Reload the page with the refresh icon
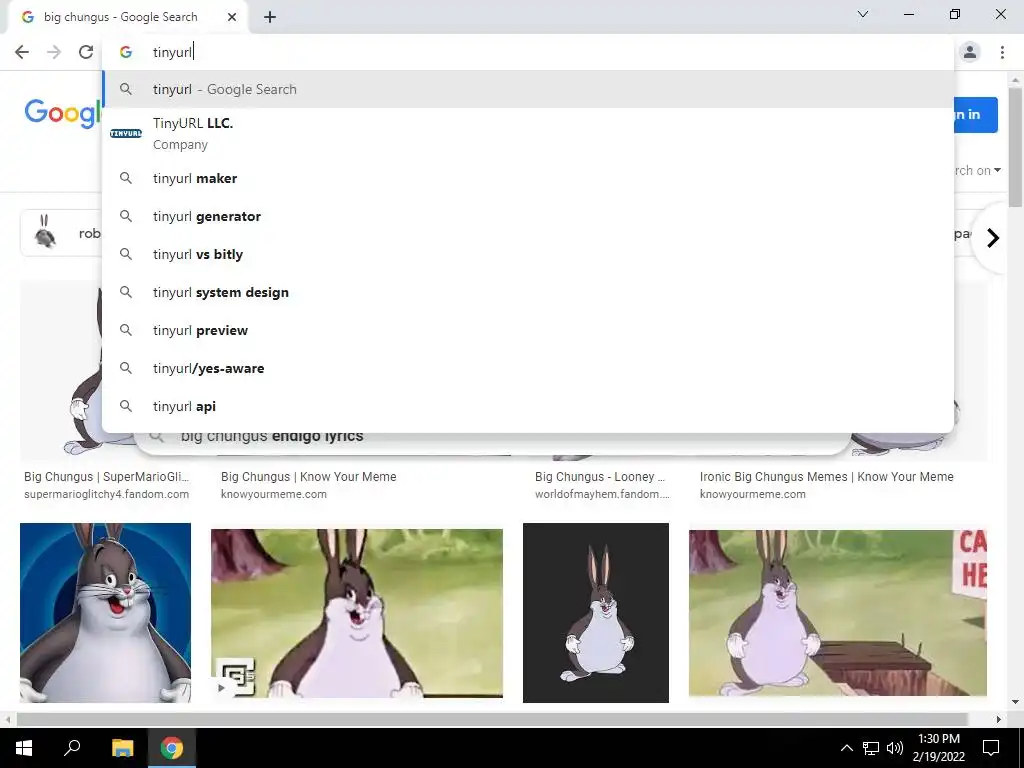Image resolution: width=1024 pixels, height=768 pixels. tap(86, 52)
